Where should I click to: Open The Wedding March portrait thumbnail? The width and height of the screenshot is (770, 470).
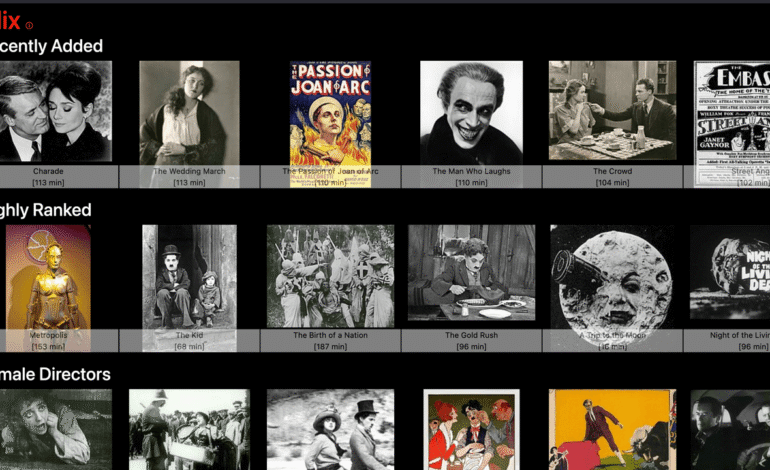tap(189, 124)
